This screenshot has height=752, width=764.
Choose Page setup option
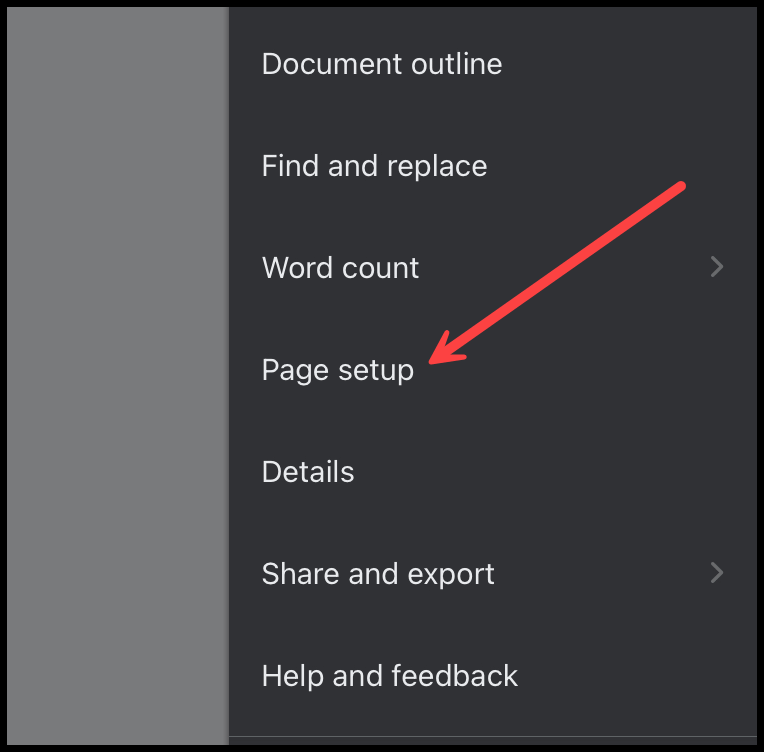[x=493, y=370]
